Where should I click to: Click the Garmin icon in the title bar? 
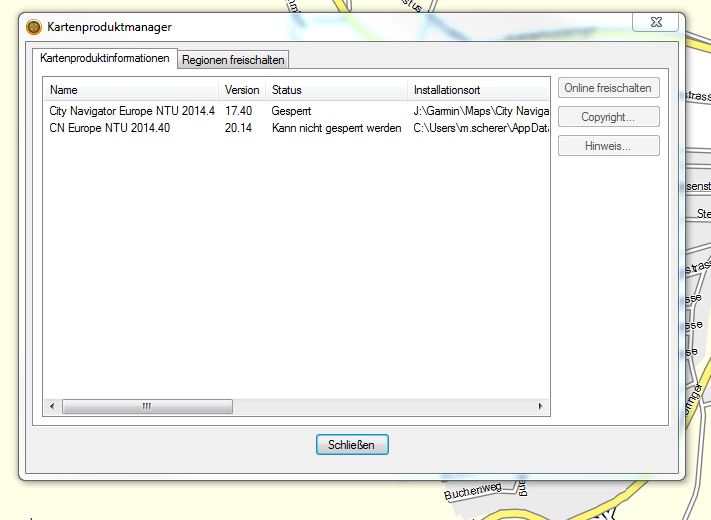(34, 27)
